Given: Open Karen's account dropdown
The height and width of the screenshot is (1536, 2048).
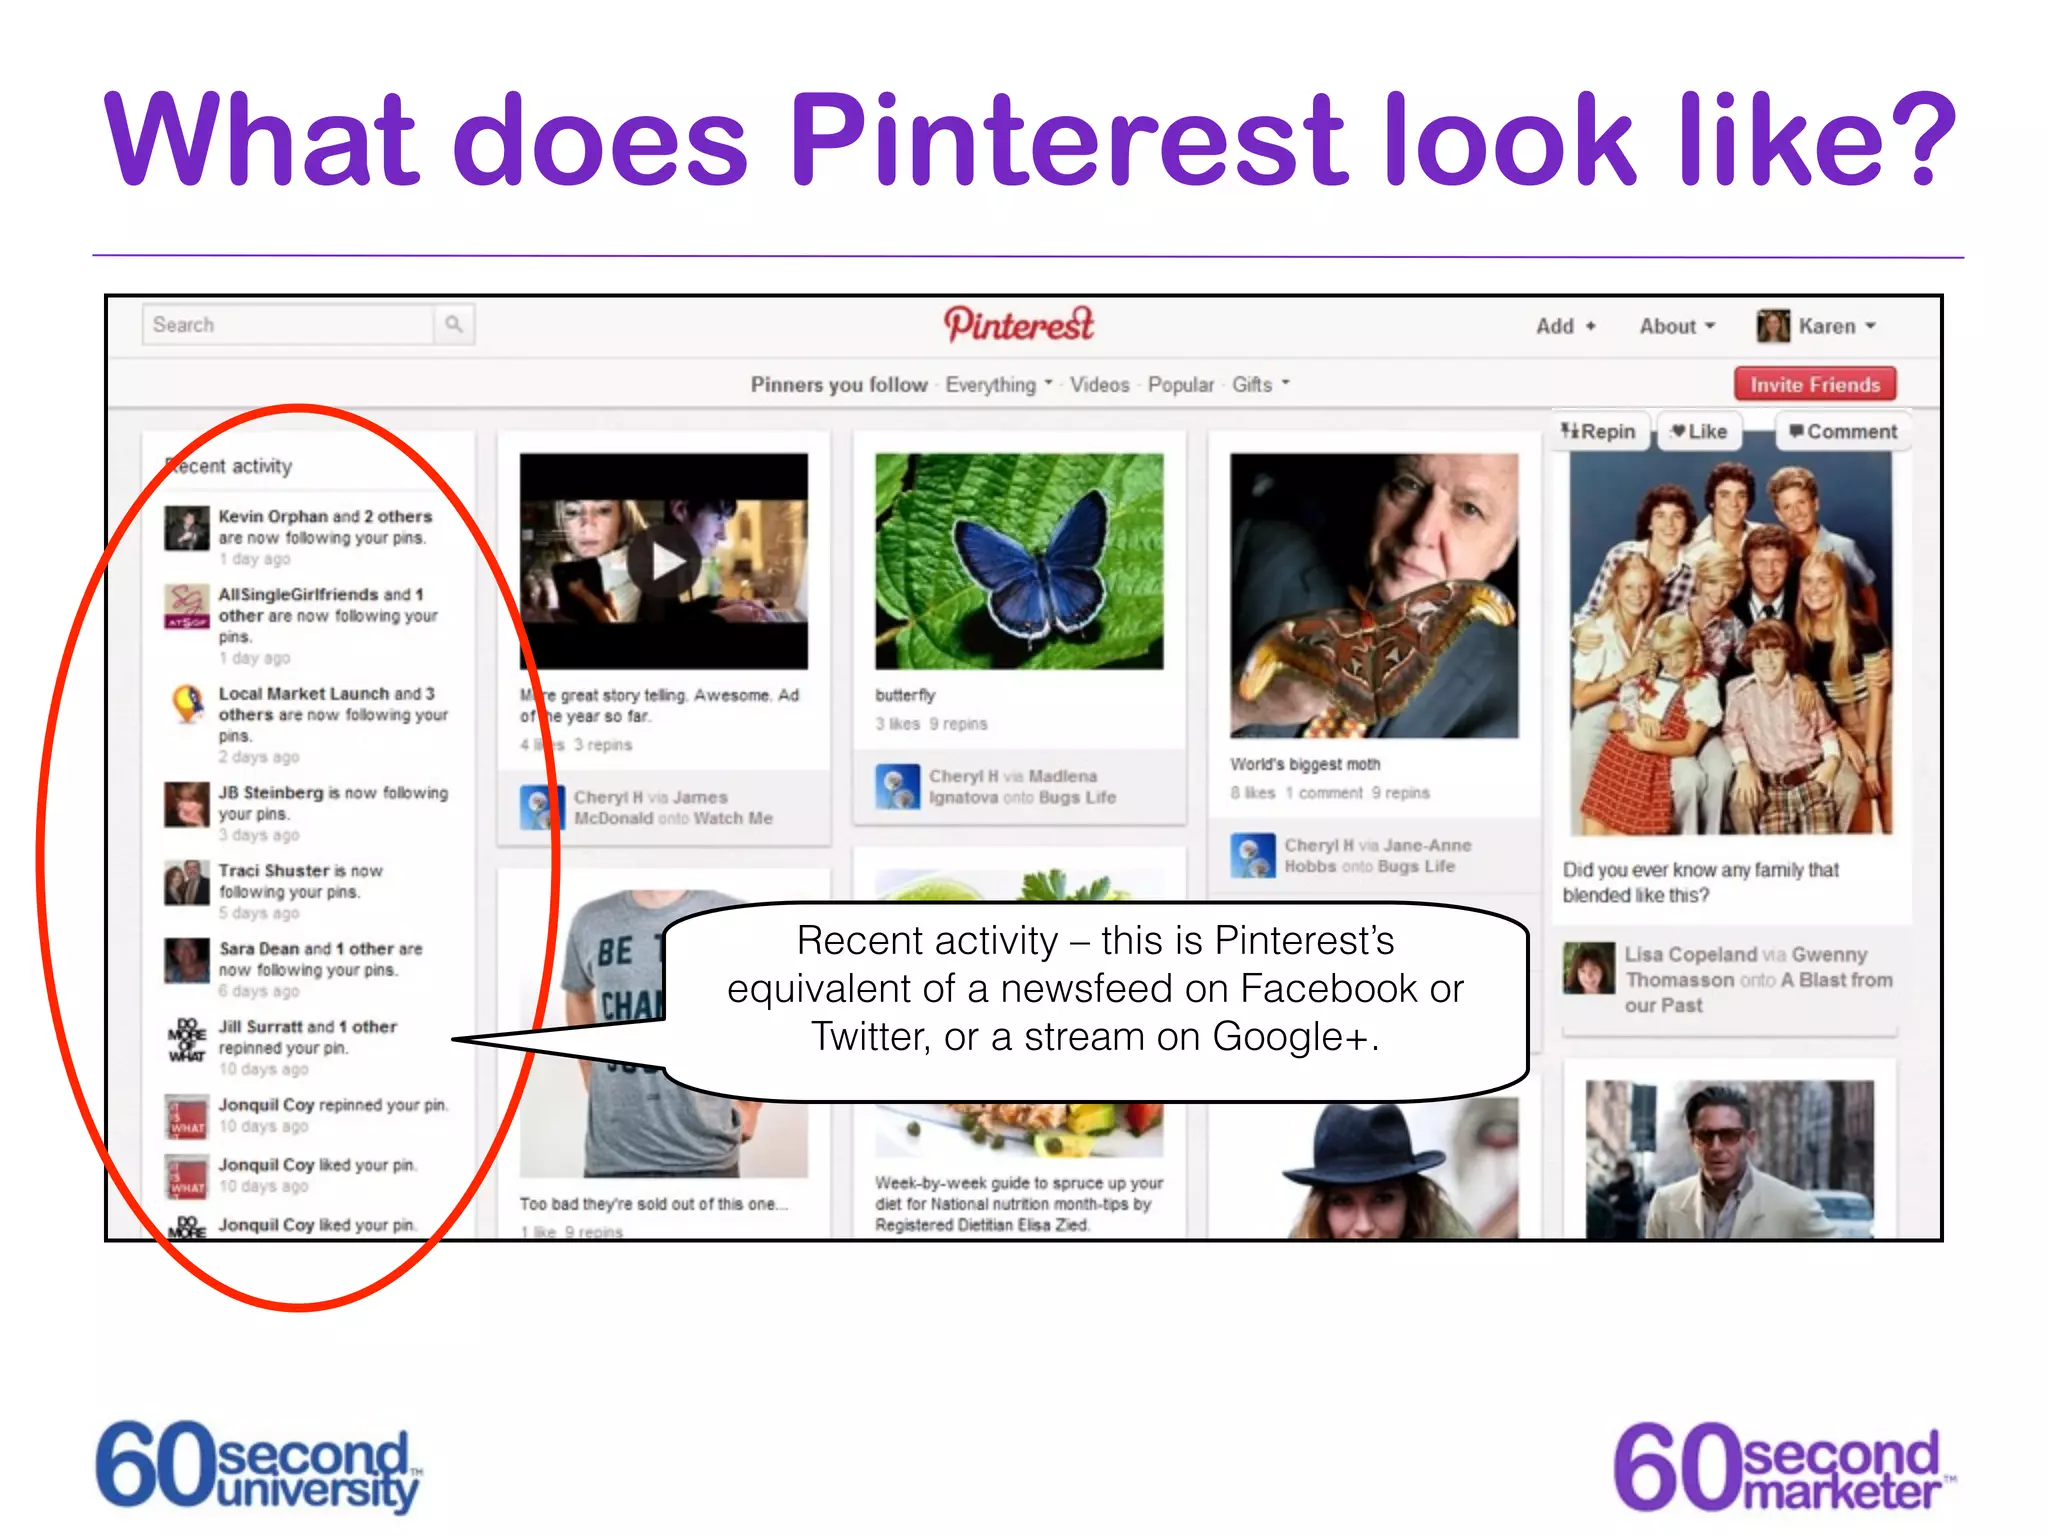Looking at the screenshot, I should pos(1837,326).
